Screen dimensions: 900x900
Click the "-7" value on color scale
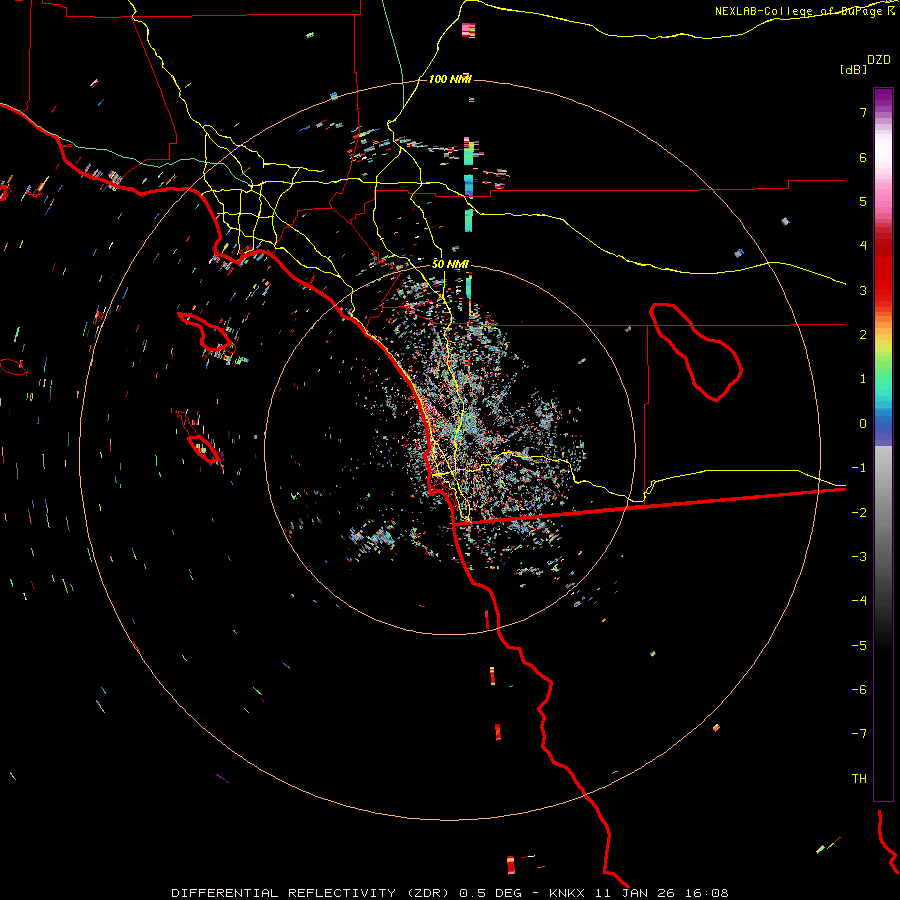coord(859,734)
